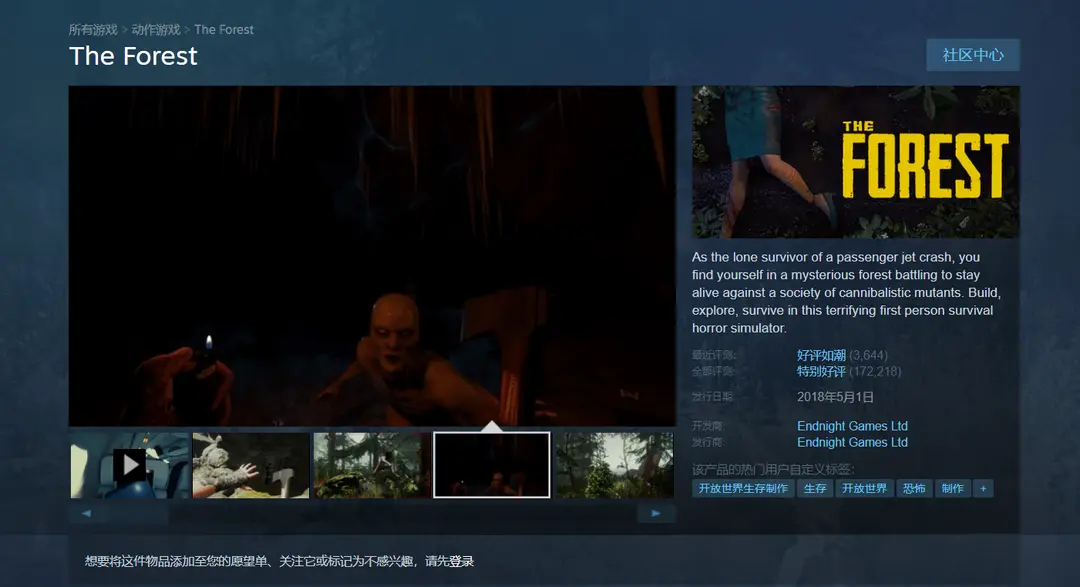The height and width of the screenshot is (587, 1080).
Task: Select the 生存 tag
Action: (x=815, y=488)
